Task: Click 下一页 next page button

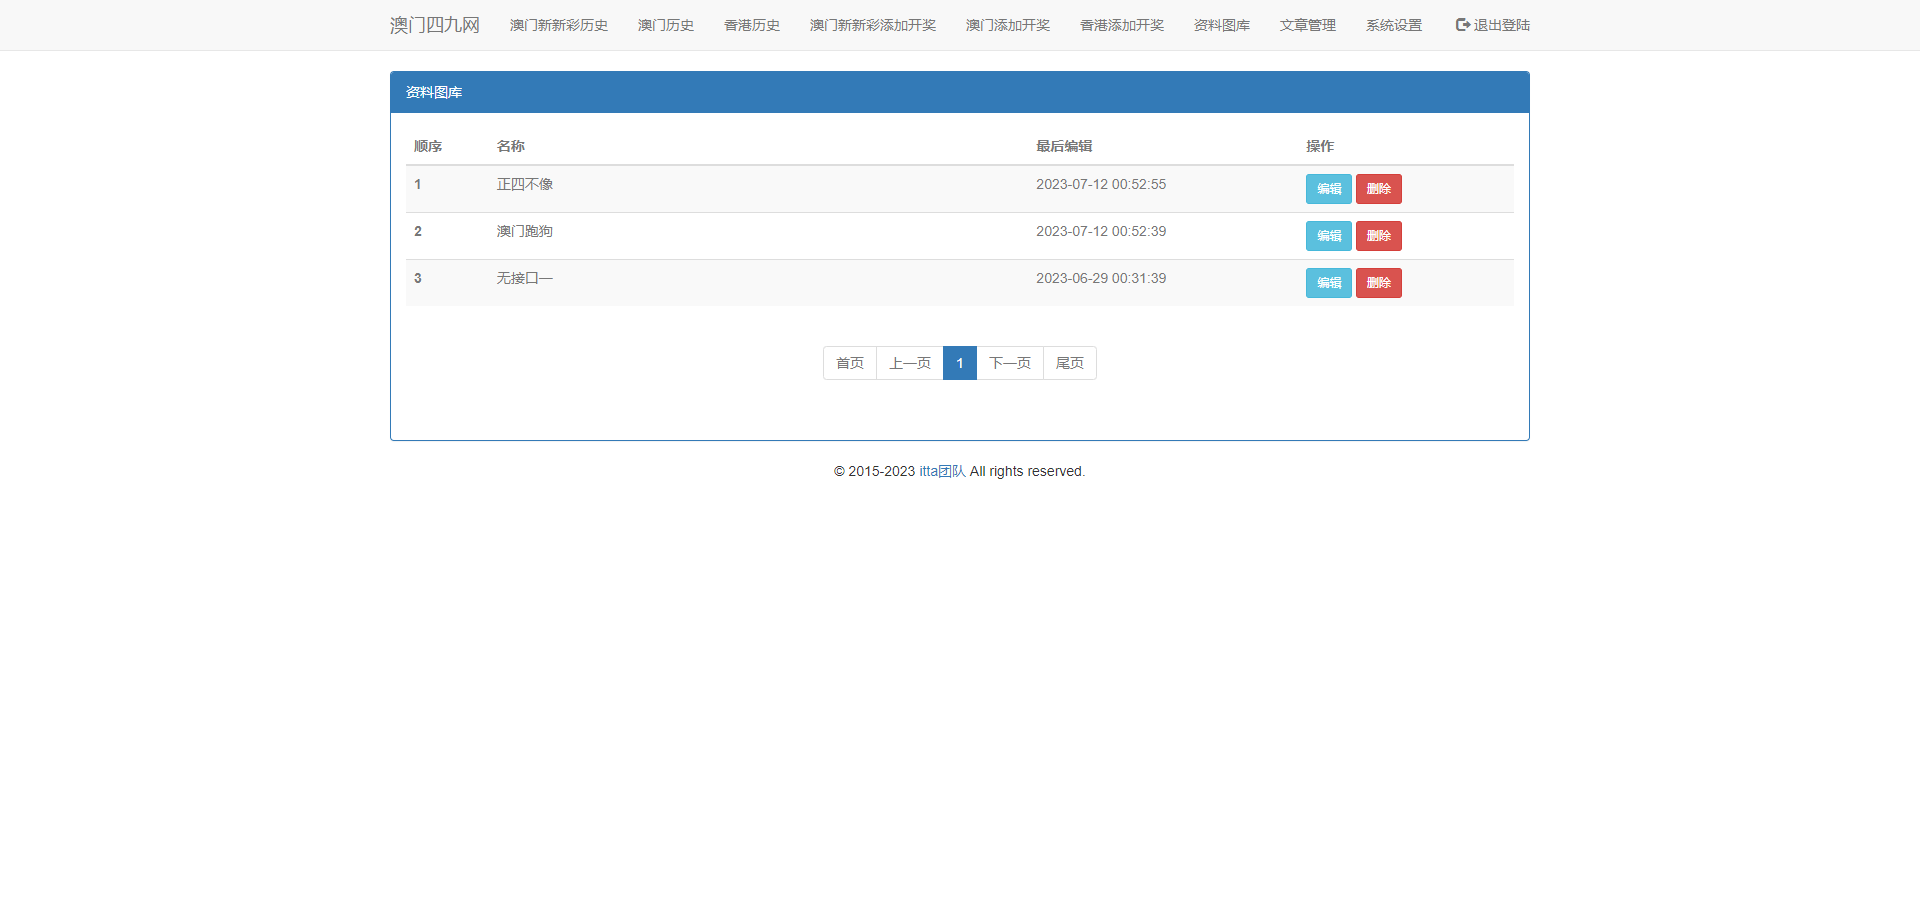Action: point(1009,363)
